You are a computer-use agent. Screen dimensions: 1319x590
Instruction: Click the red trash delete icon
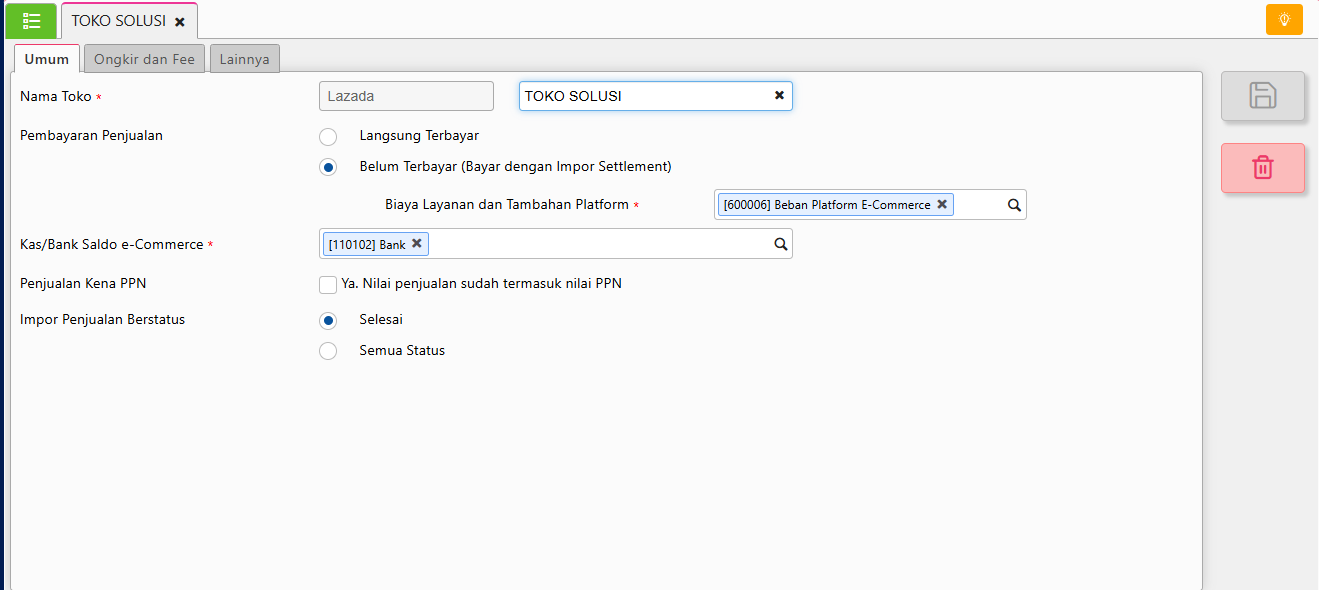1262,168
